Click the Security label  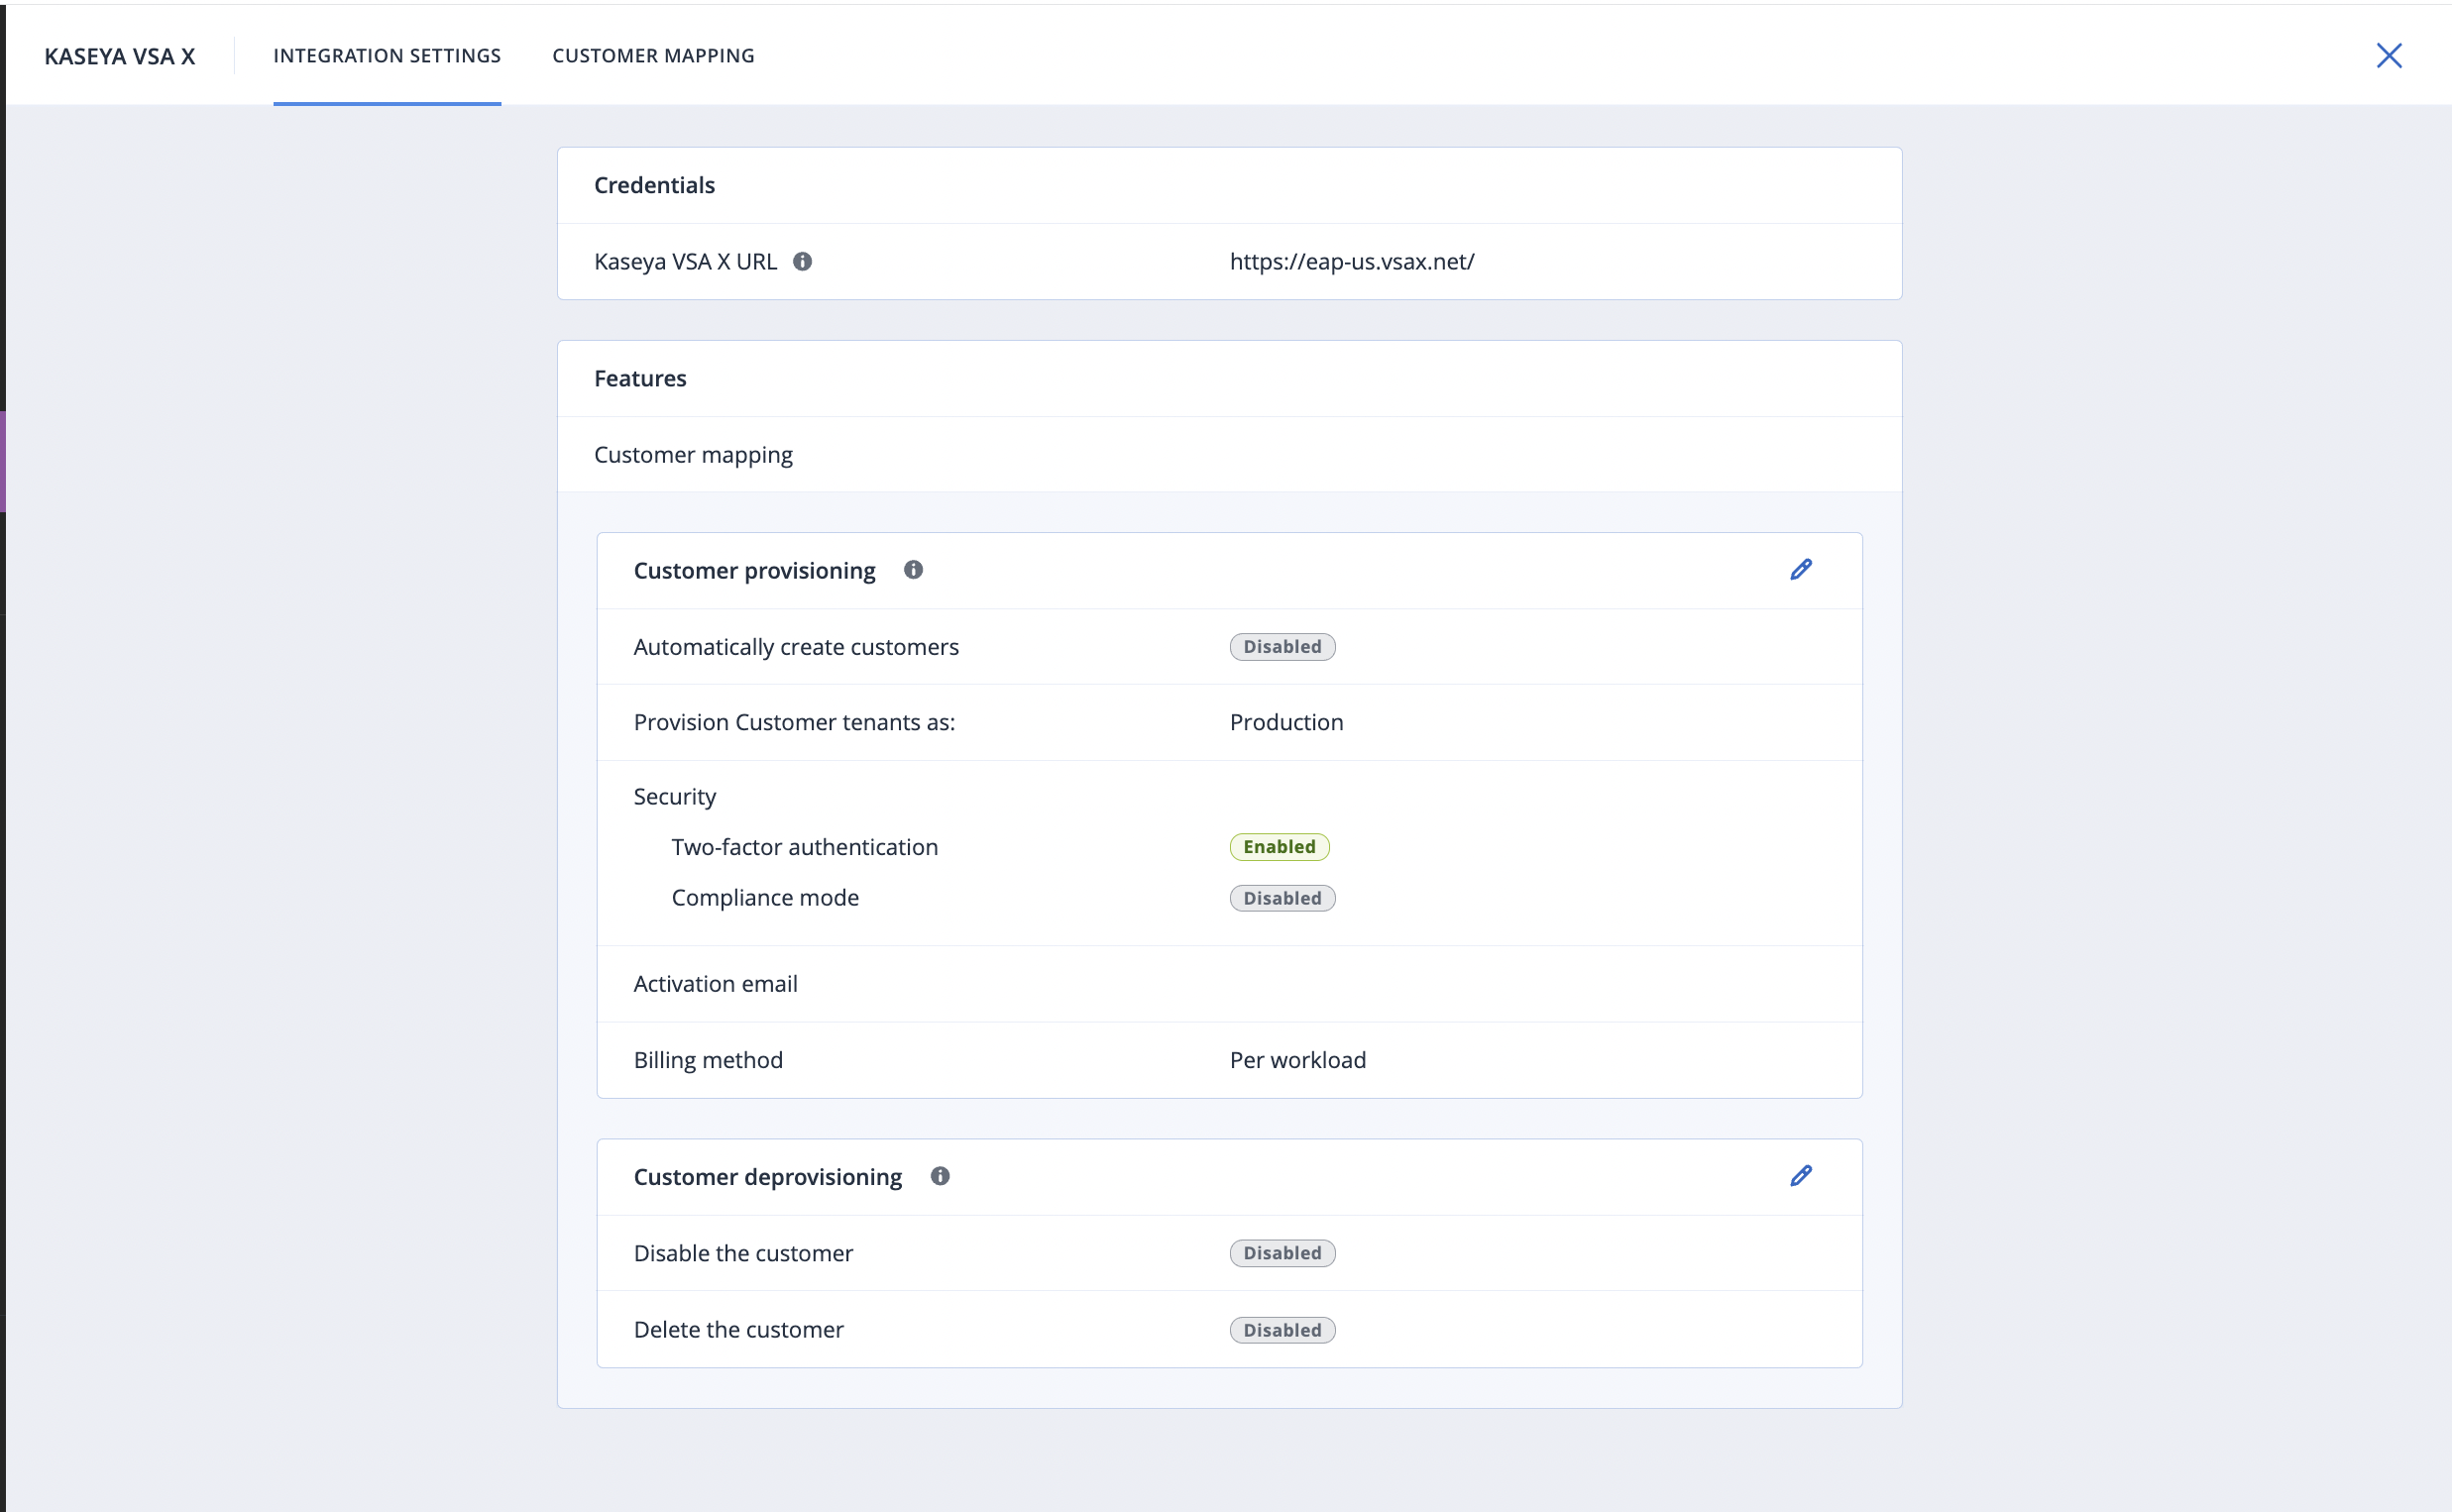tap(675, 797)
